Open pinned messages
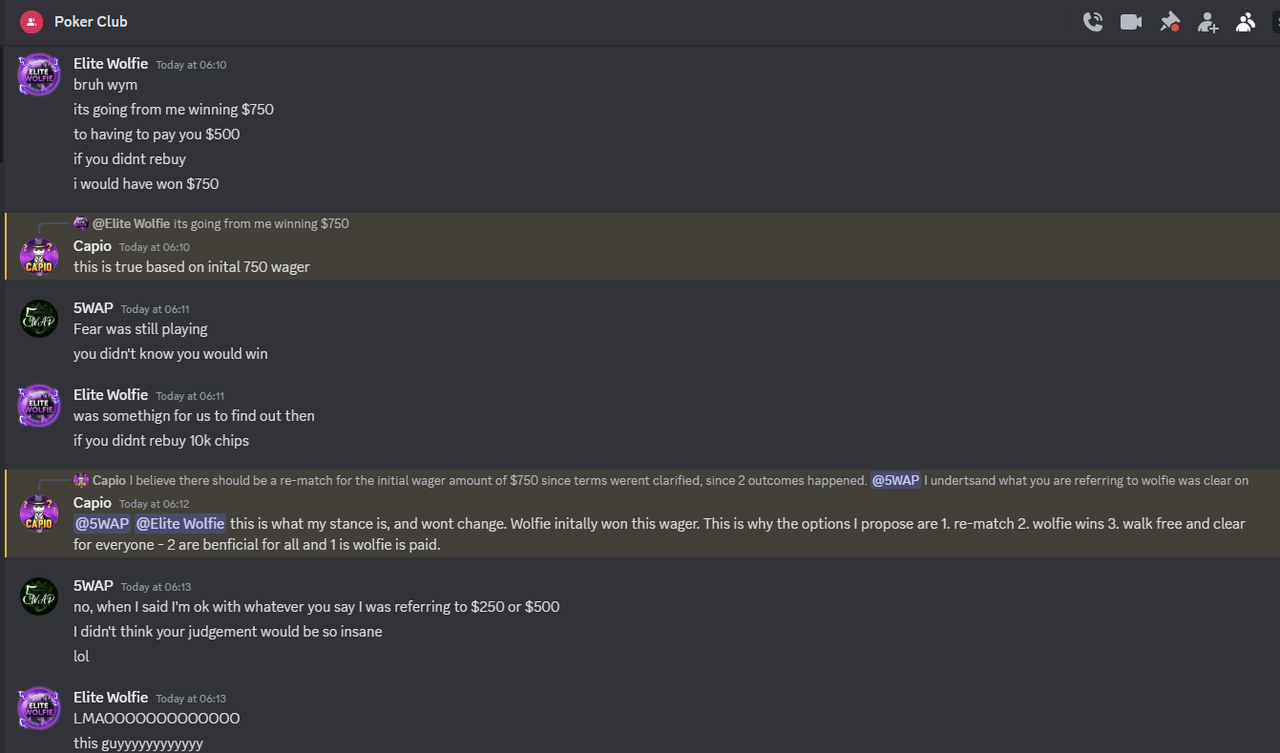This screenshot has width=1280, height=753. tap(1169, 22)
